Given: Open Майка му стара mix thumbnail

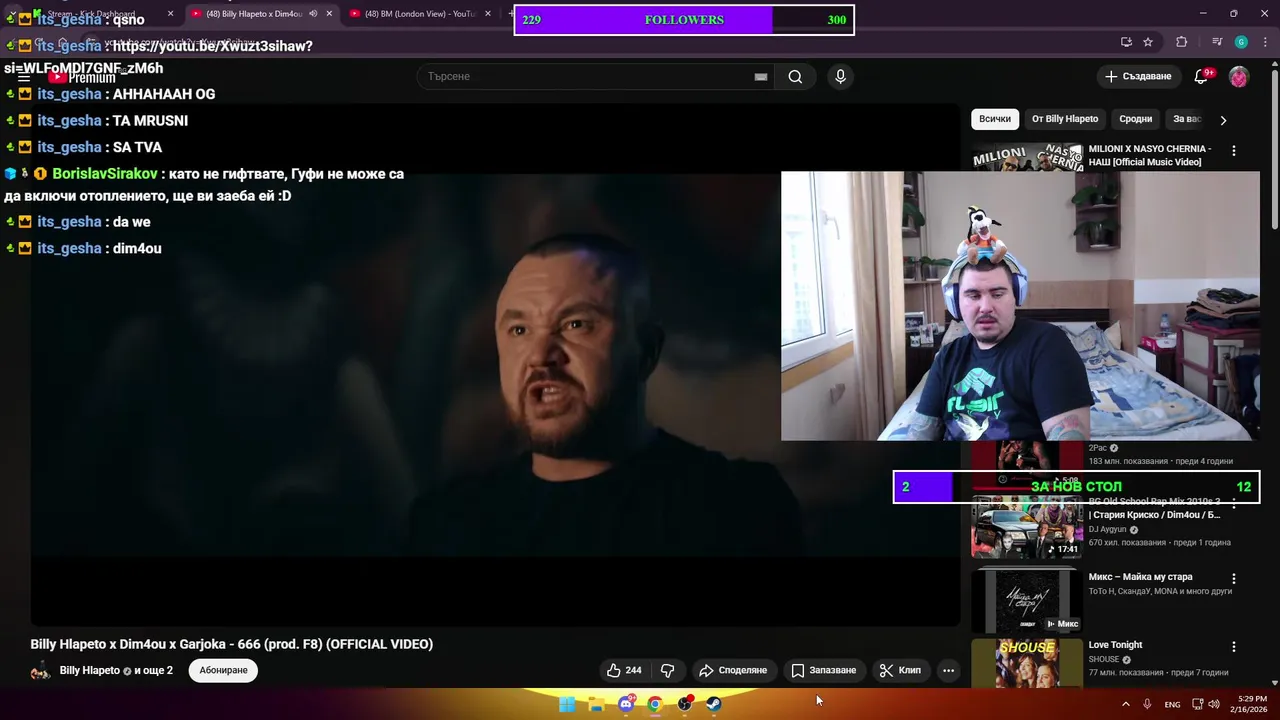Looking at the screenshot, I should point(1027,600).
